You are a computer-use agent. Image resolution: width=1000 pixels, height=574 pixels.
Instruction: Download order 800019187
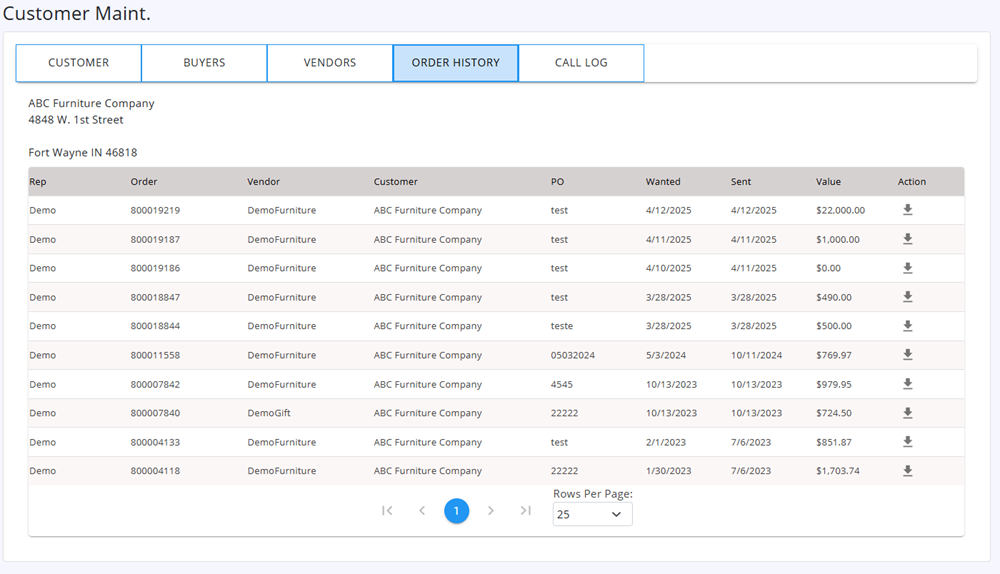907,239
